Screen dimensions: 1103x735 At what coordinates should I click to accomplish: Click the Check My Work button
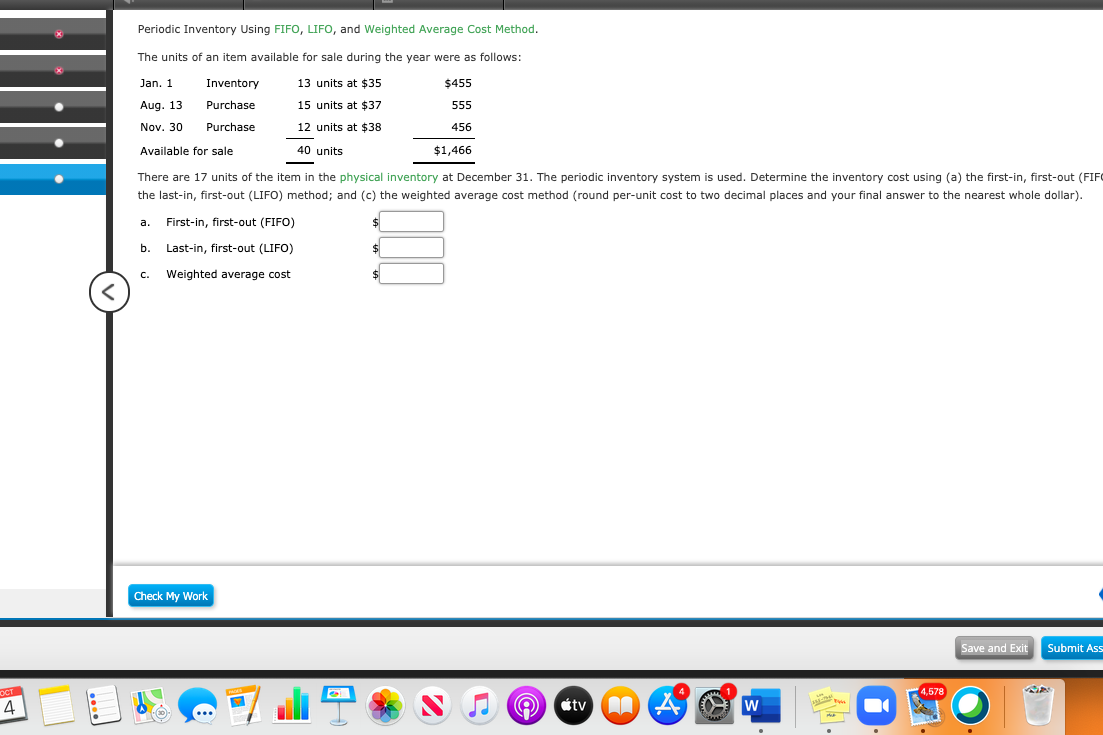point(170,595)
